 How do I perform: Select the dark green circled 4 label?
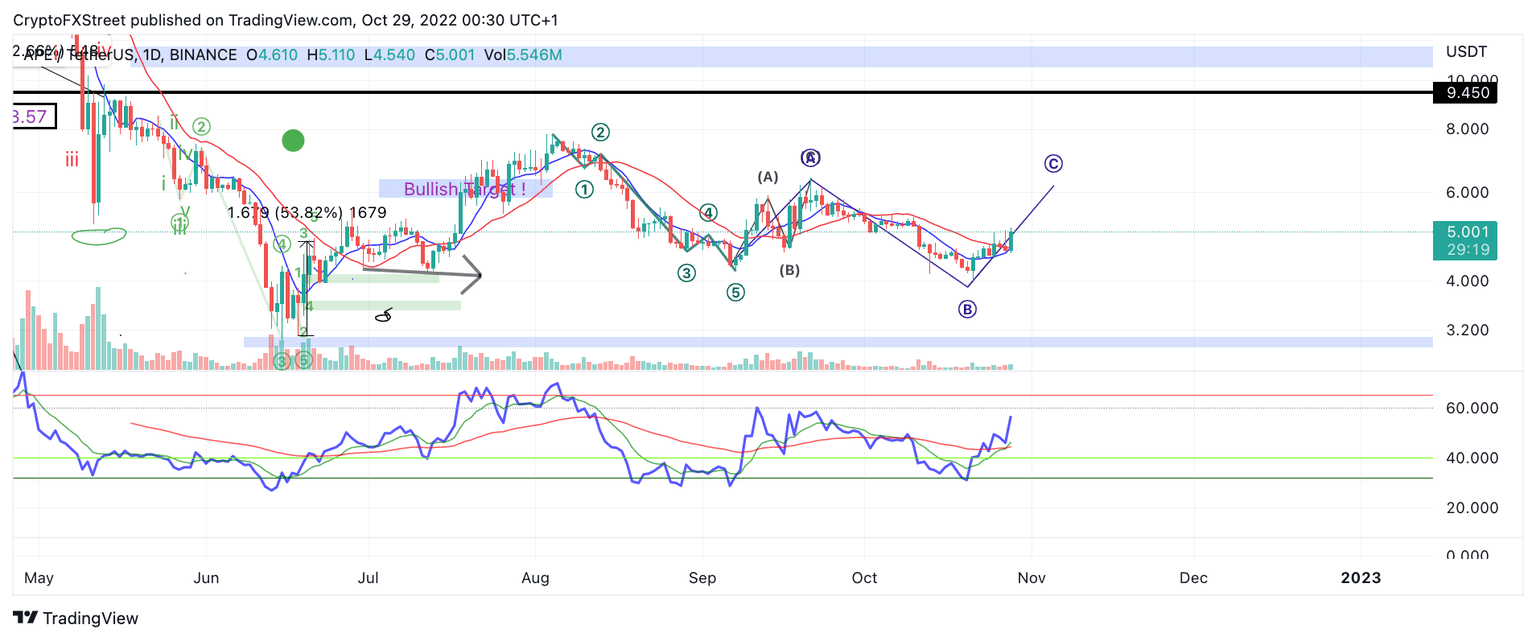pos(708,212)
